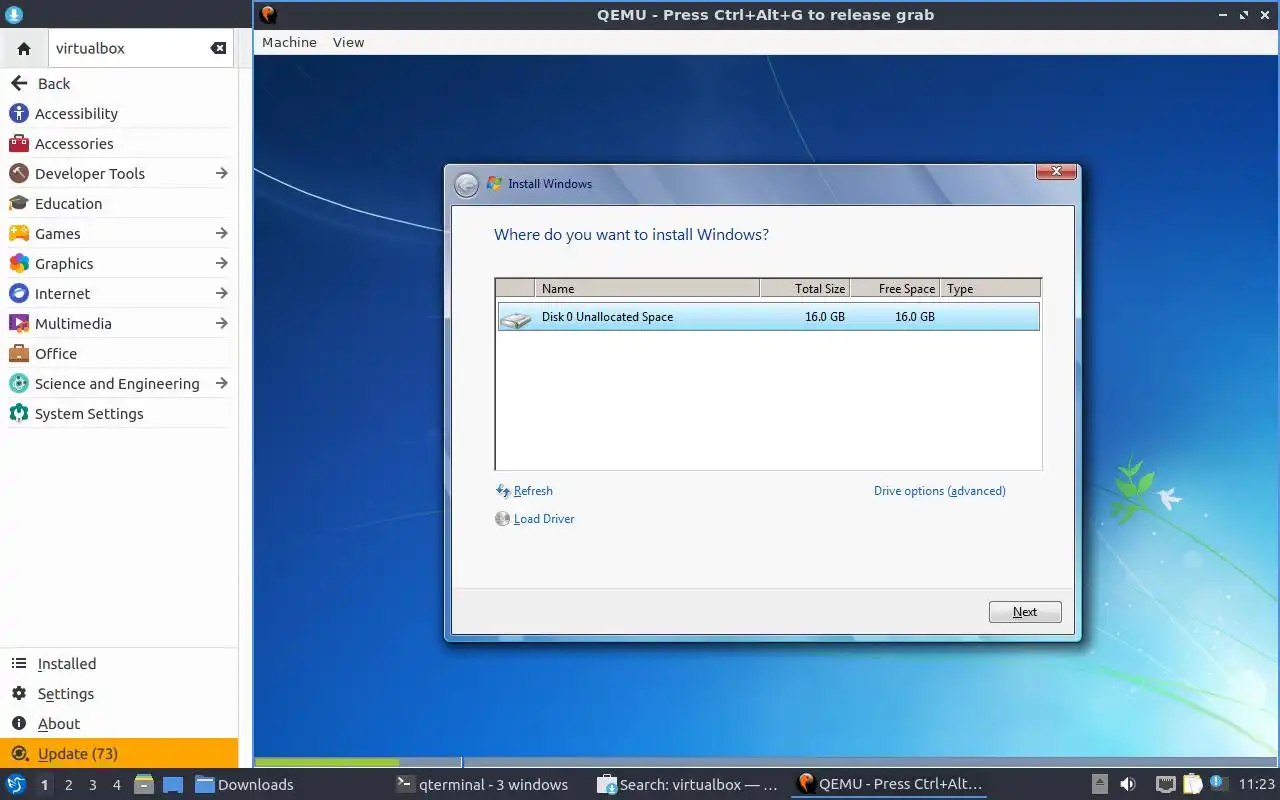This screenshot has width=1280, height=800.
Task: Close the Install Windows dialog
Action: (1056, 172)
